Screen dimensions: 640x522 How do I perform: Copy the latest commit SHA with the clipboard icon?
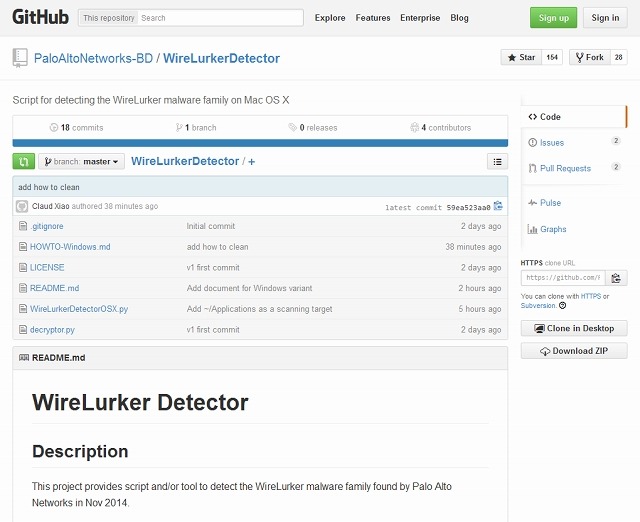coord(498,206)
